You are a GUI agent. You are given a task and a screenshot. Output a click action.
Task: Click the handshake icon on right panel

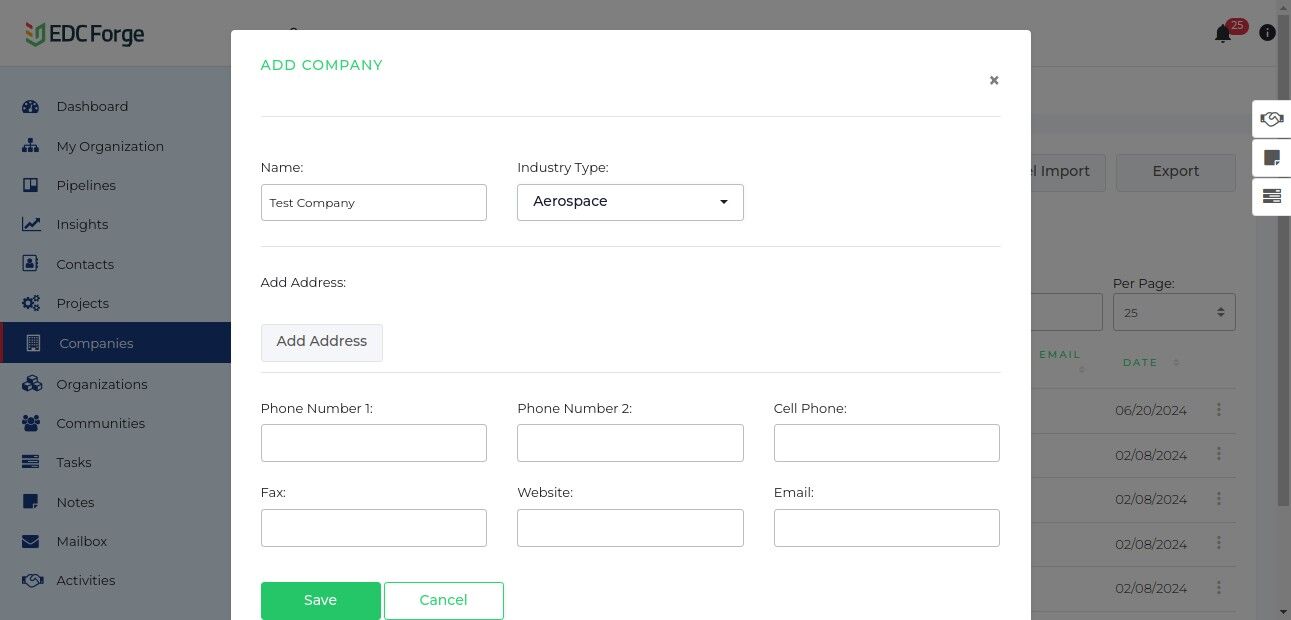point(1272,119)
